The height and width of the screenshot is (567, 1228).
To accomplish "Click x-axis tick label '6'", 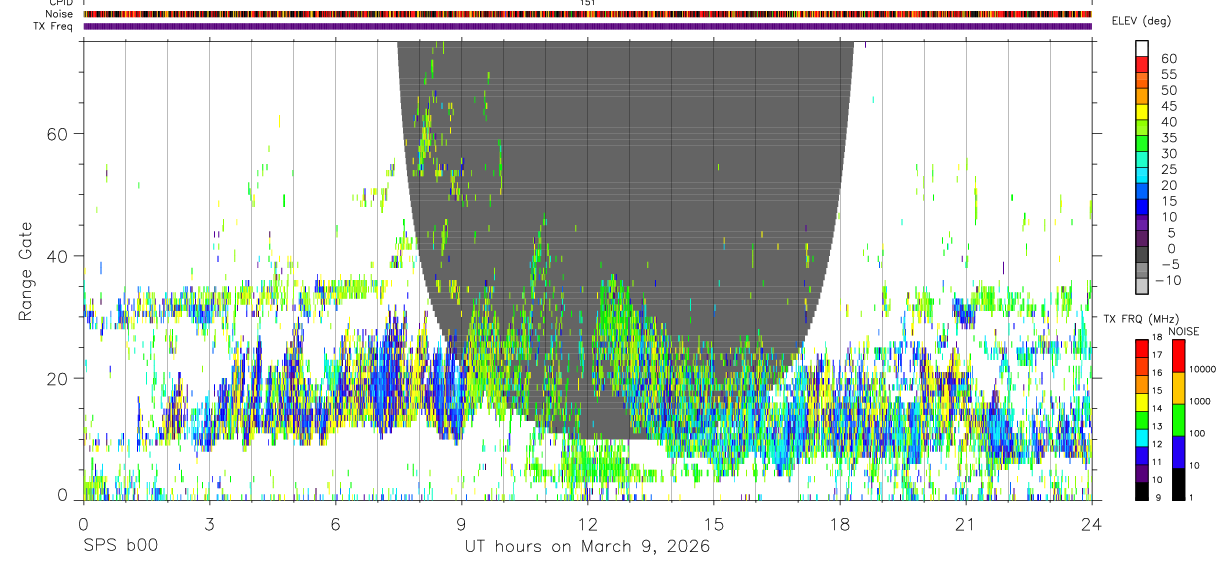I will [335, 524].
